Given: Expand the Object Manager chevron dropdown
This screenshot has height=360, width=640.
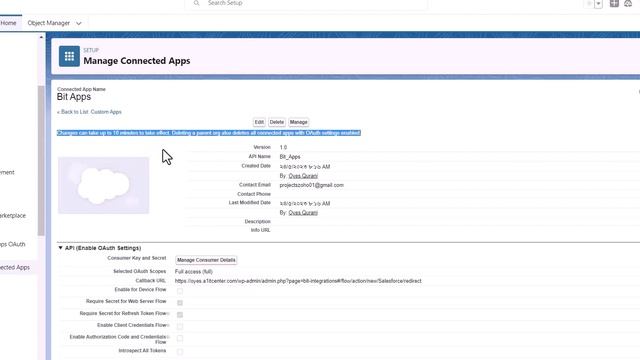Looking at the screenshot, I should coord(79,24).
